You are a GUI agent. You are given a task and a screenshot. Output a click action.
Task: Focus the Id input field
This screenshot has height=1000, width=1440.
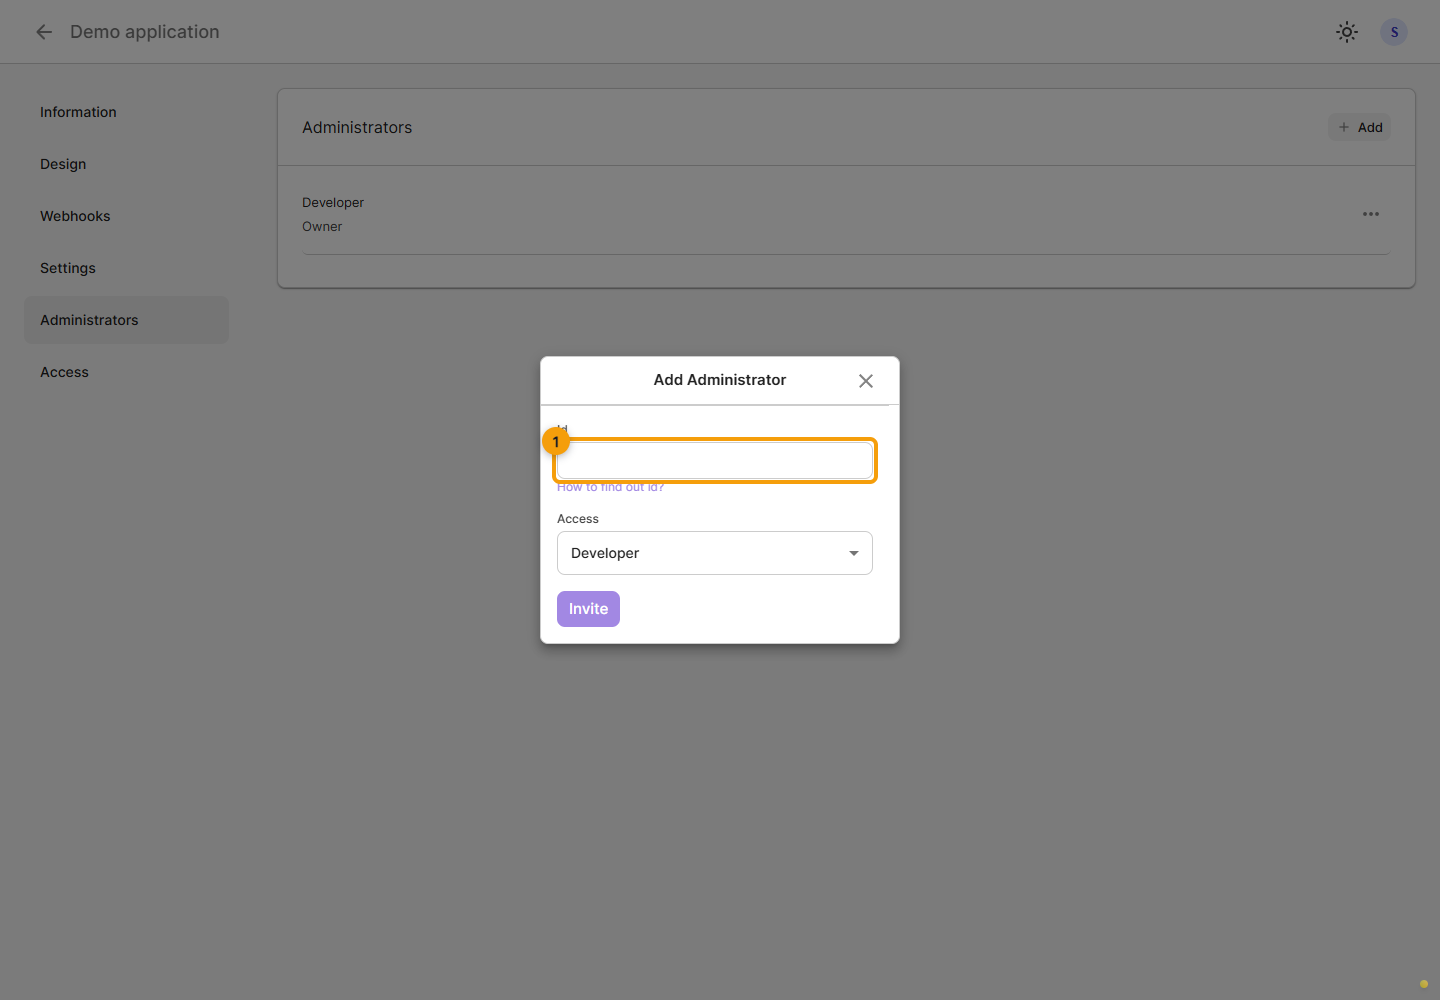click(x=715, y=461)
